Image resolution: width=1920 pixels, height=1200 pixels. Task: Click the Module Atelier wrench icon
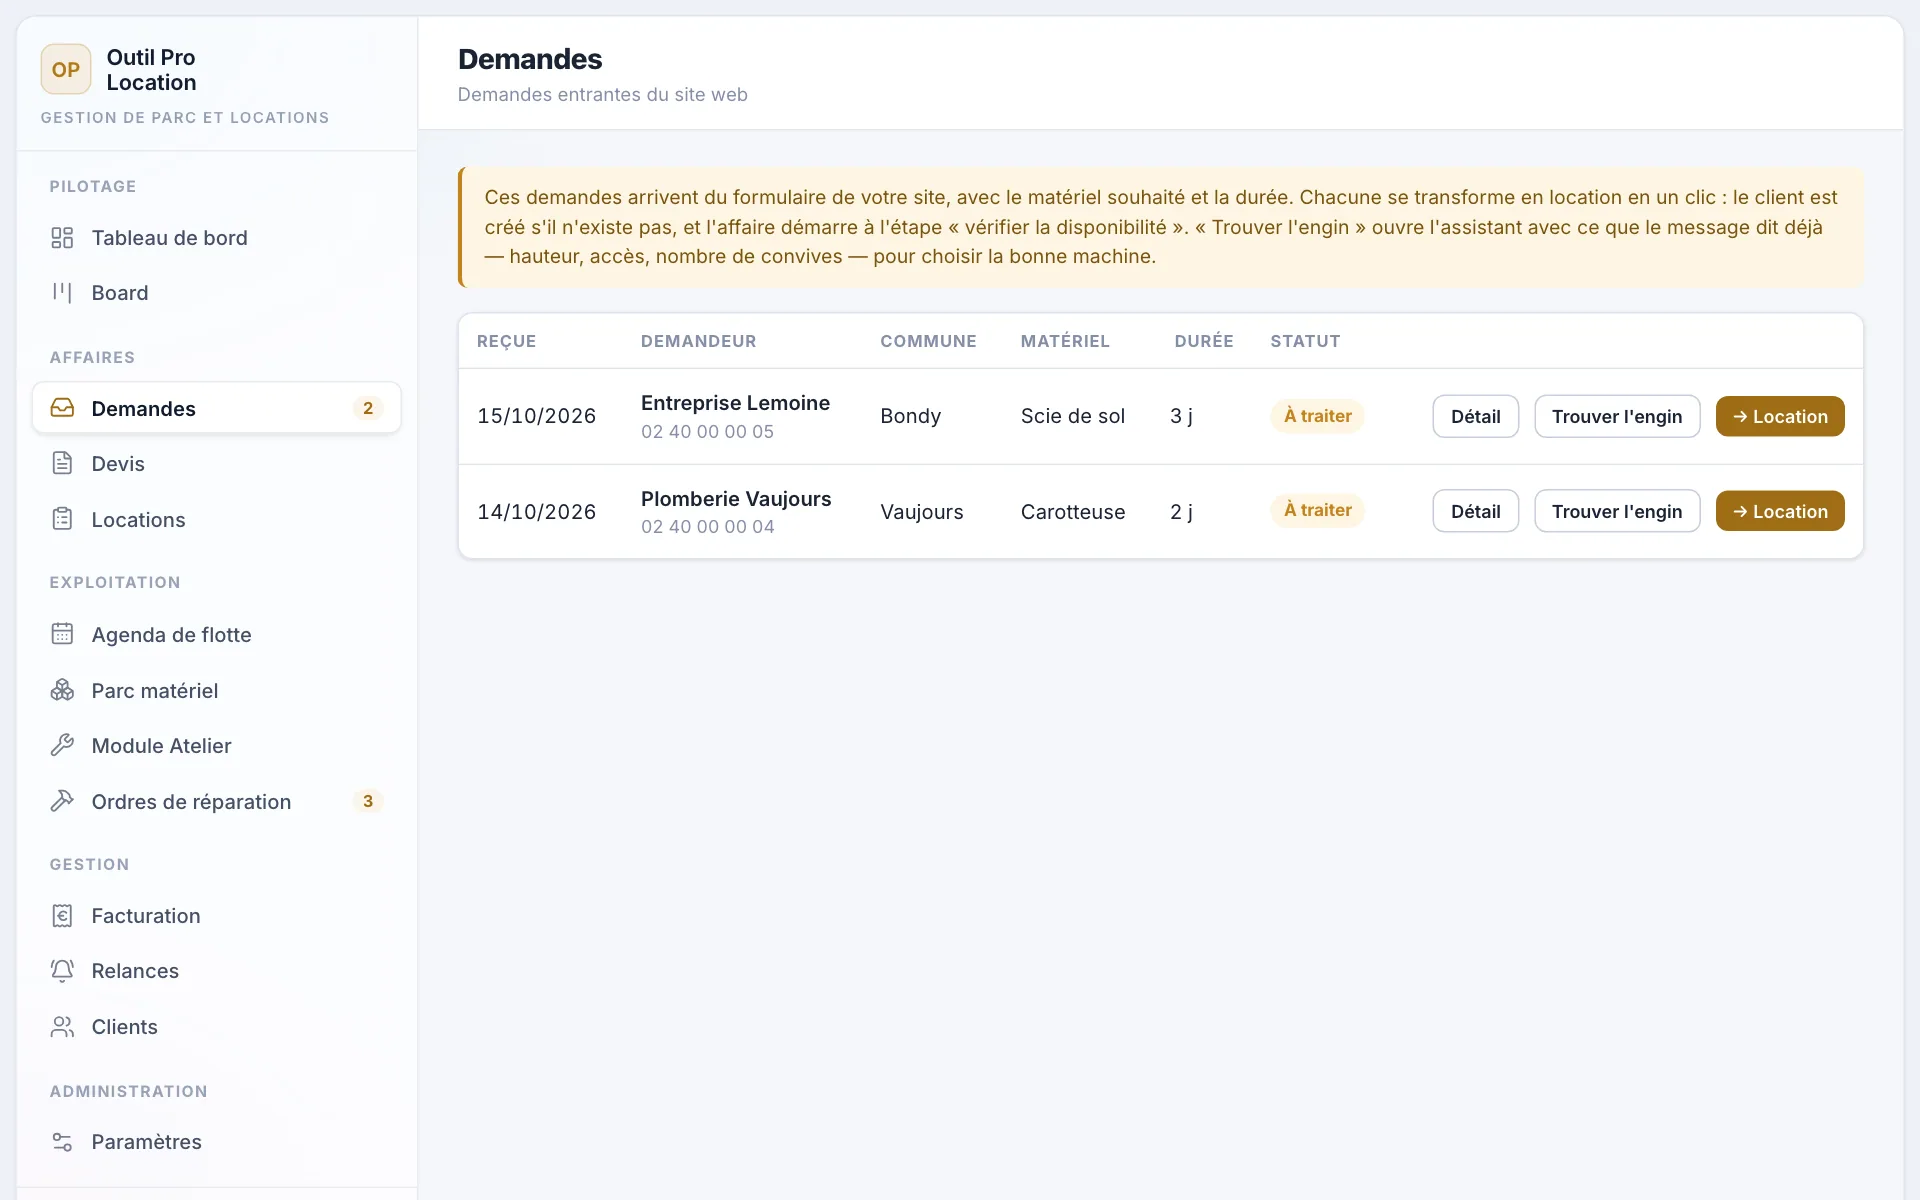pos(62,745)
